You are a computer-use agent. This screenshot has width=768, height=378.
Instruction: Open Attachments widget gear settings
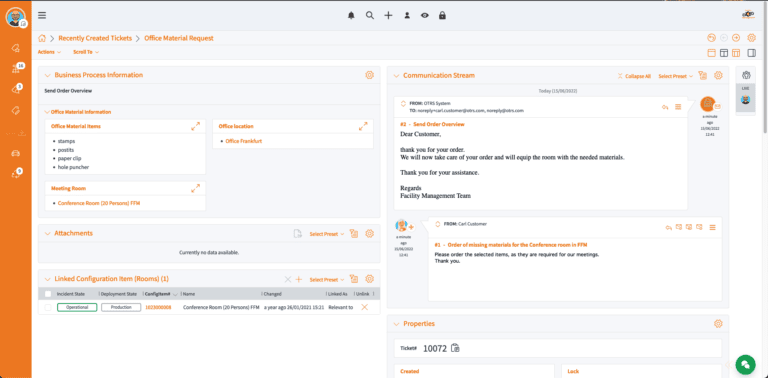370,234
